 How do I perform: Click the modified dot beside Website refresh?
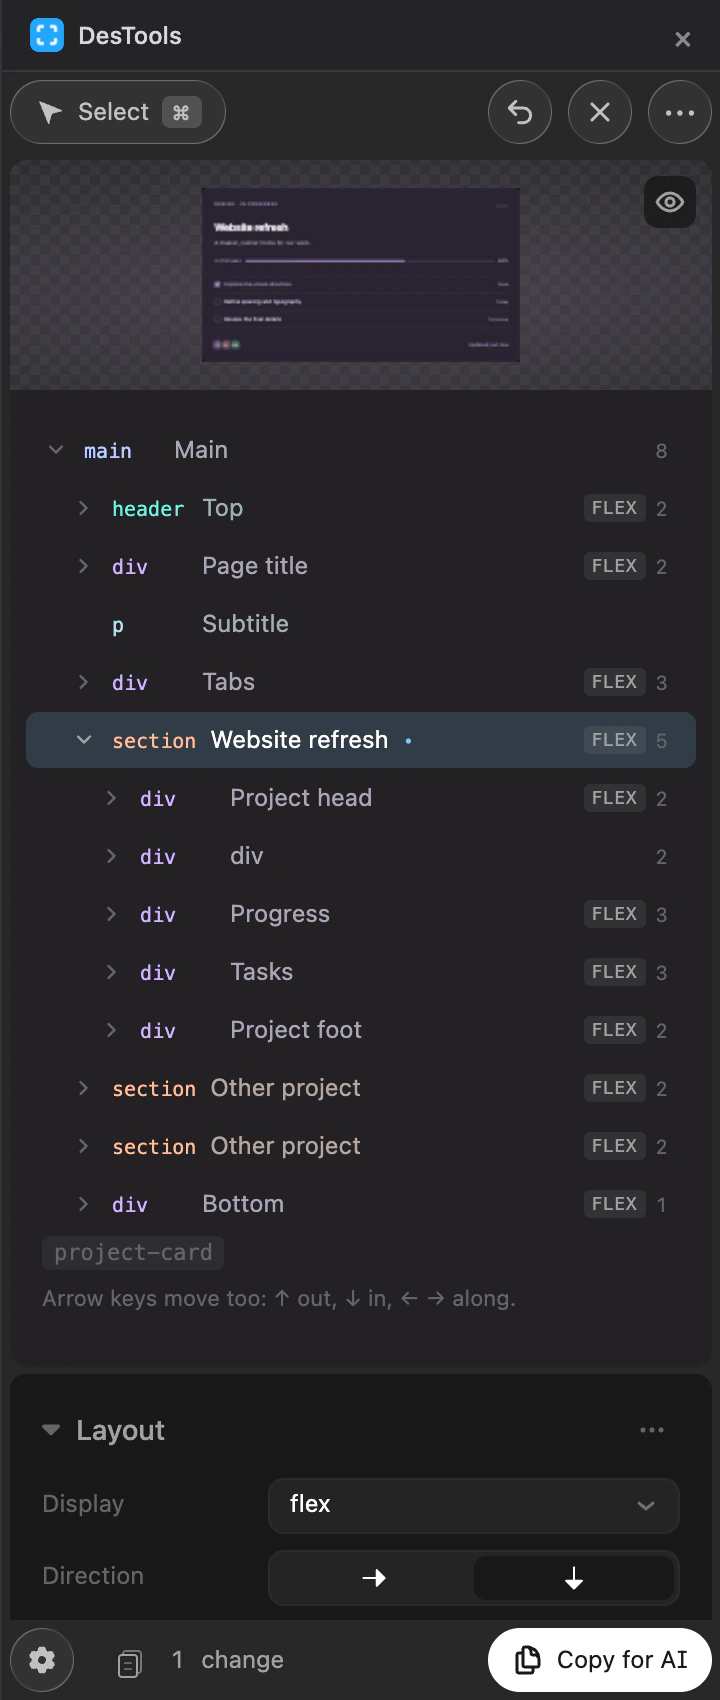(x=409, y=741)
